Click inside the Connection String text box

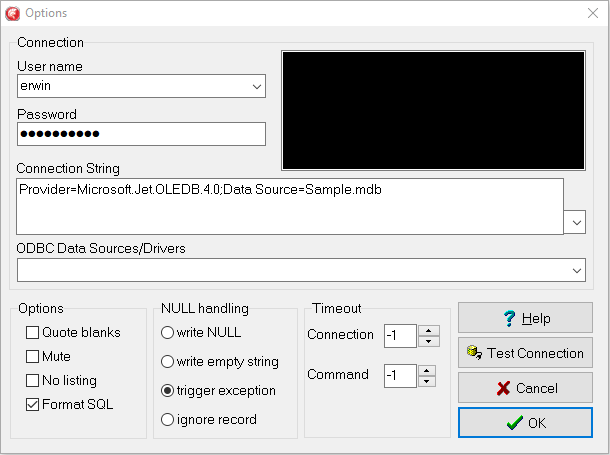(290, 206)
